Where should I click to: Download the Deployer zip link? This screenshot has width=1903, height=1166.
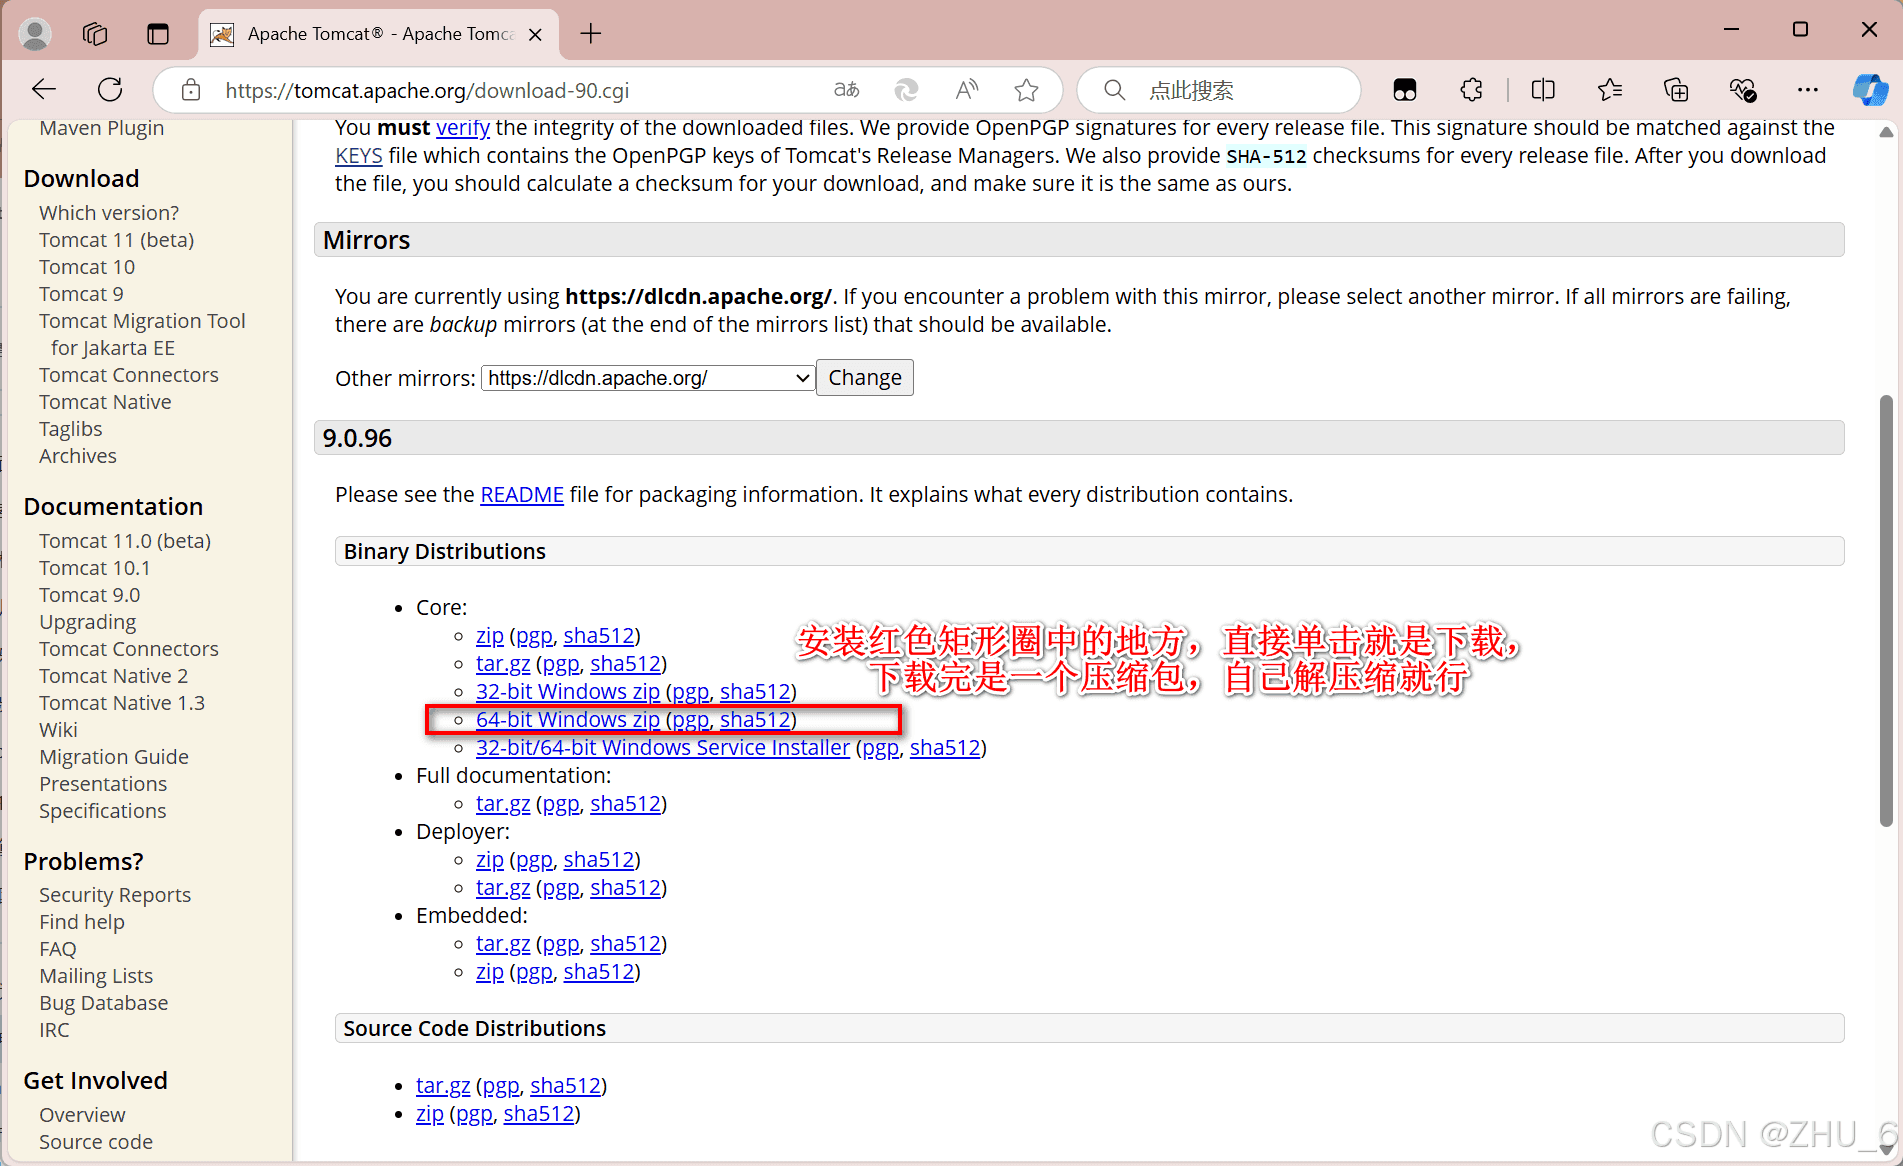490,860
